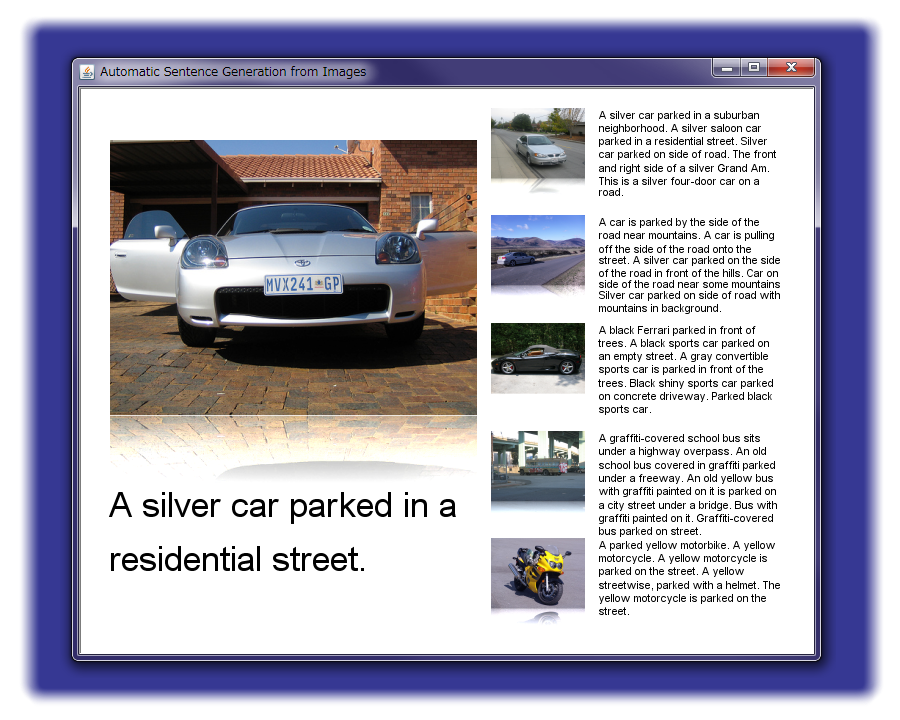Click caption starting "A black Ferrari parked in front"
Viewport: 900px width, 720px height.
click(686, 370)
